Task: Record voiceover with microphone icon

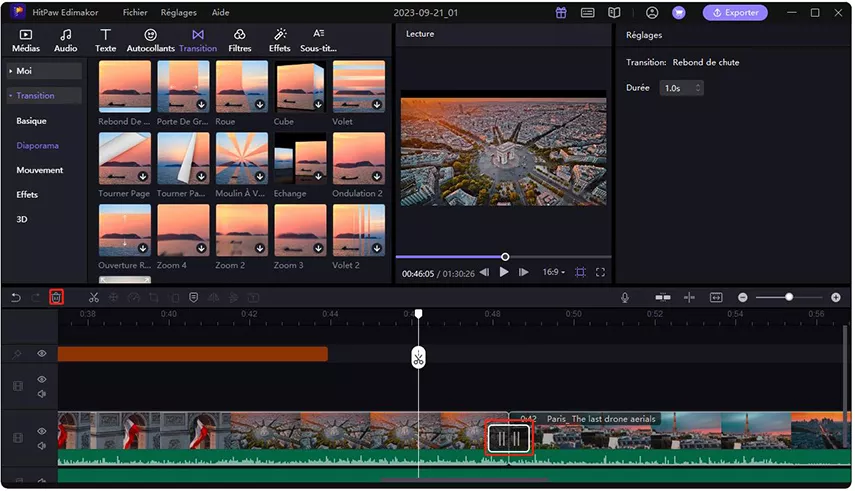Action: pos(625,297)
